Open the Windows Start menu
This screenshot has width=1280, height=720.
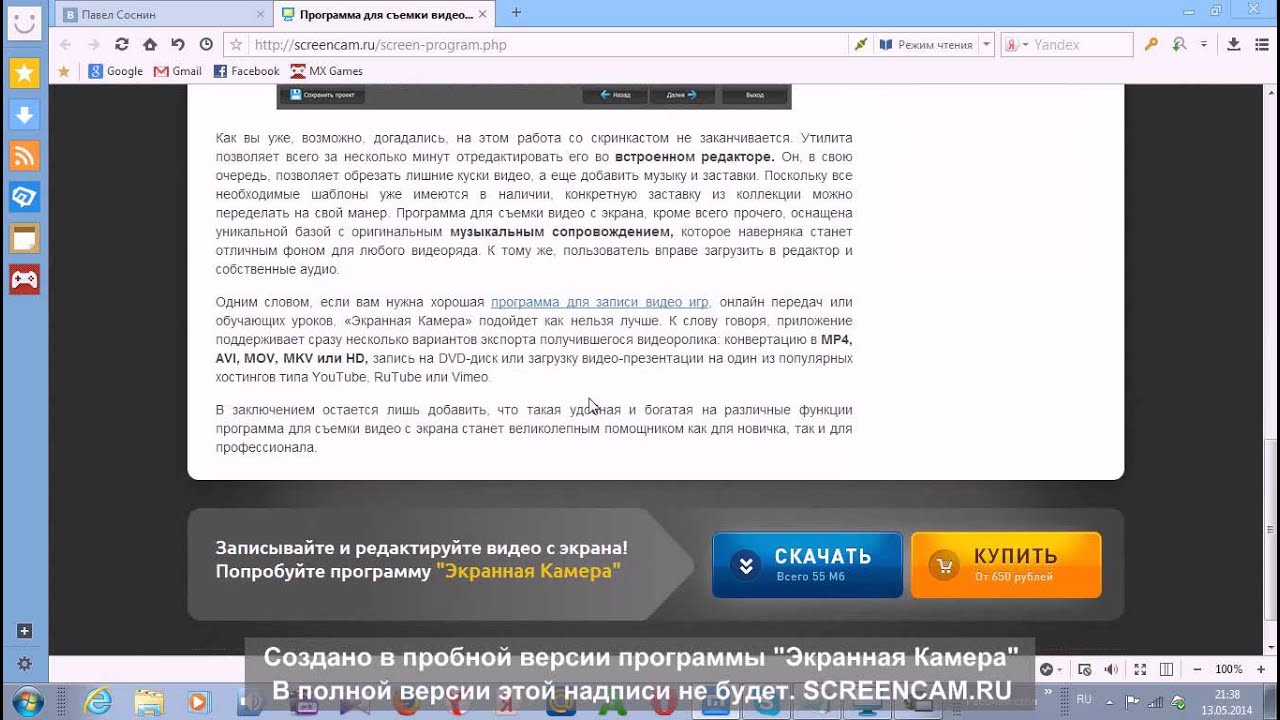pyautogui.click(x=27, y=700)
